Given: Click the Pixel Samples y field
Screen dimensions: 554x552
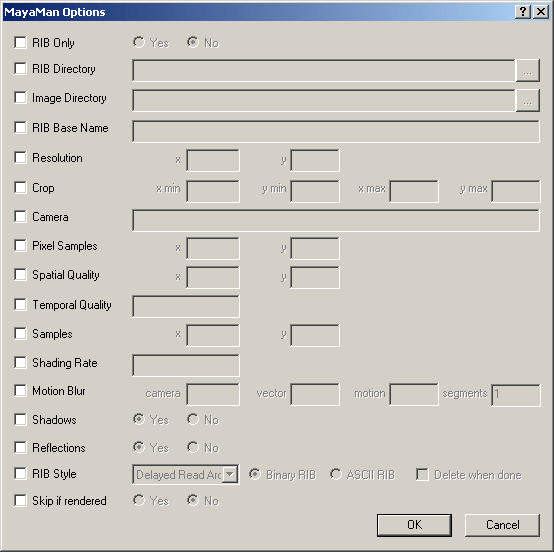Looking at the screenshot, I should point(315,248).
